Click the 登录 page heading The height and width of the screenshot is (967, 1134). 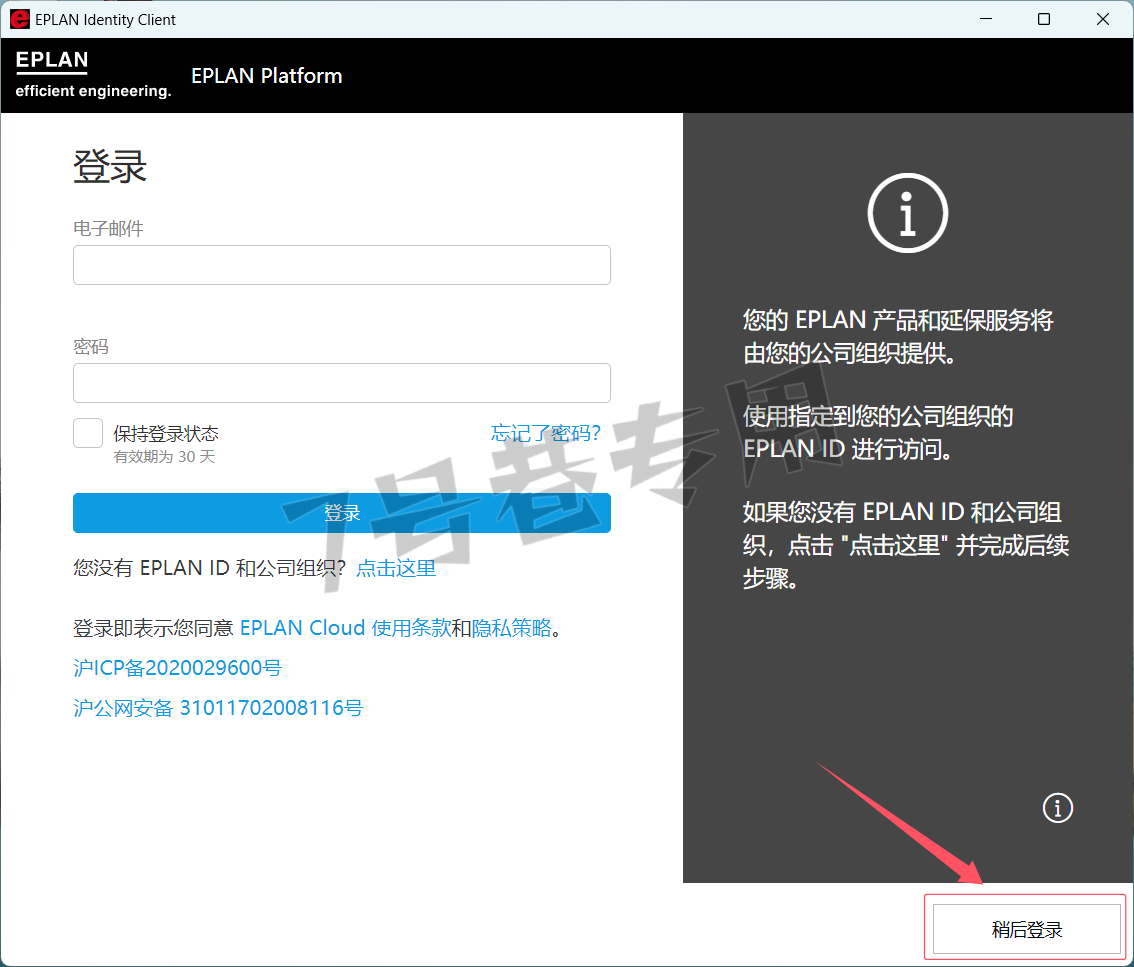(110, 167)
